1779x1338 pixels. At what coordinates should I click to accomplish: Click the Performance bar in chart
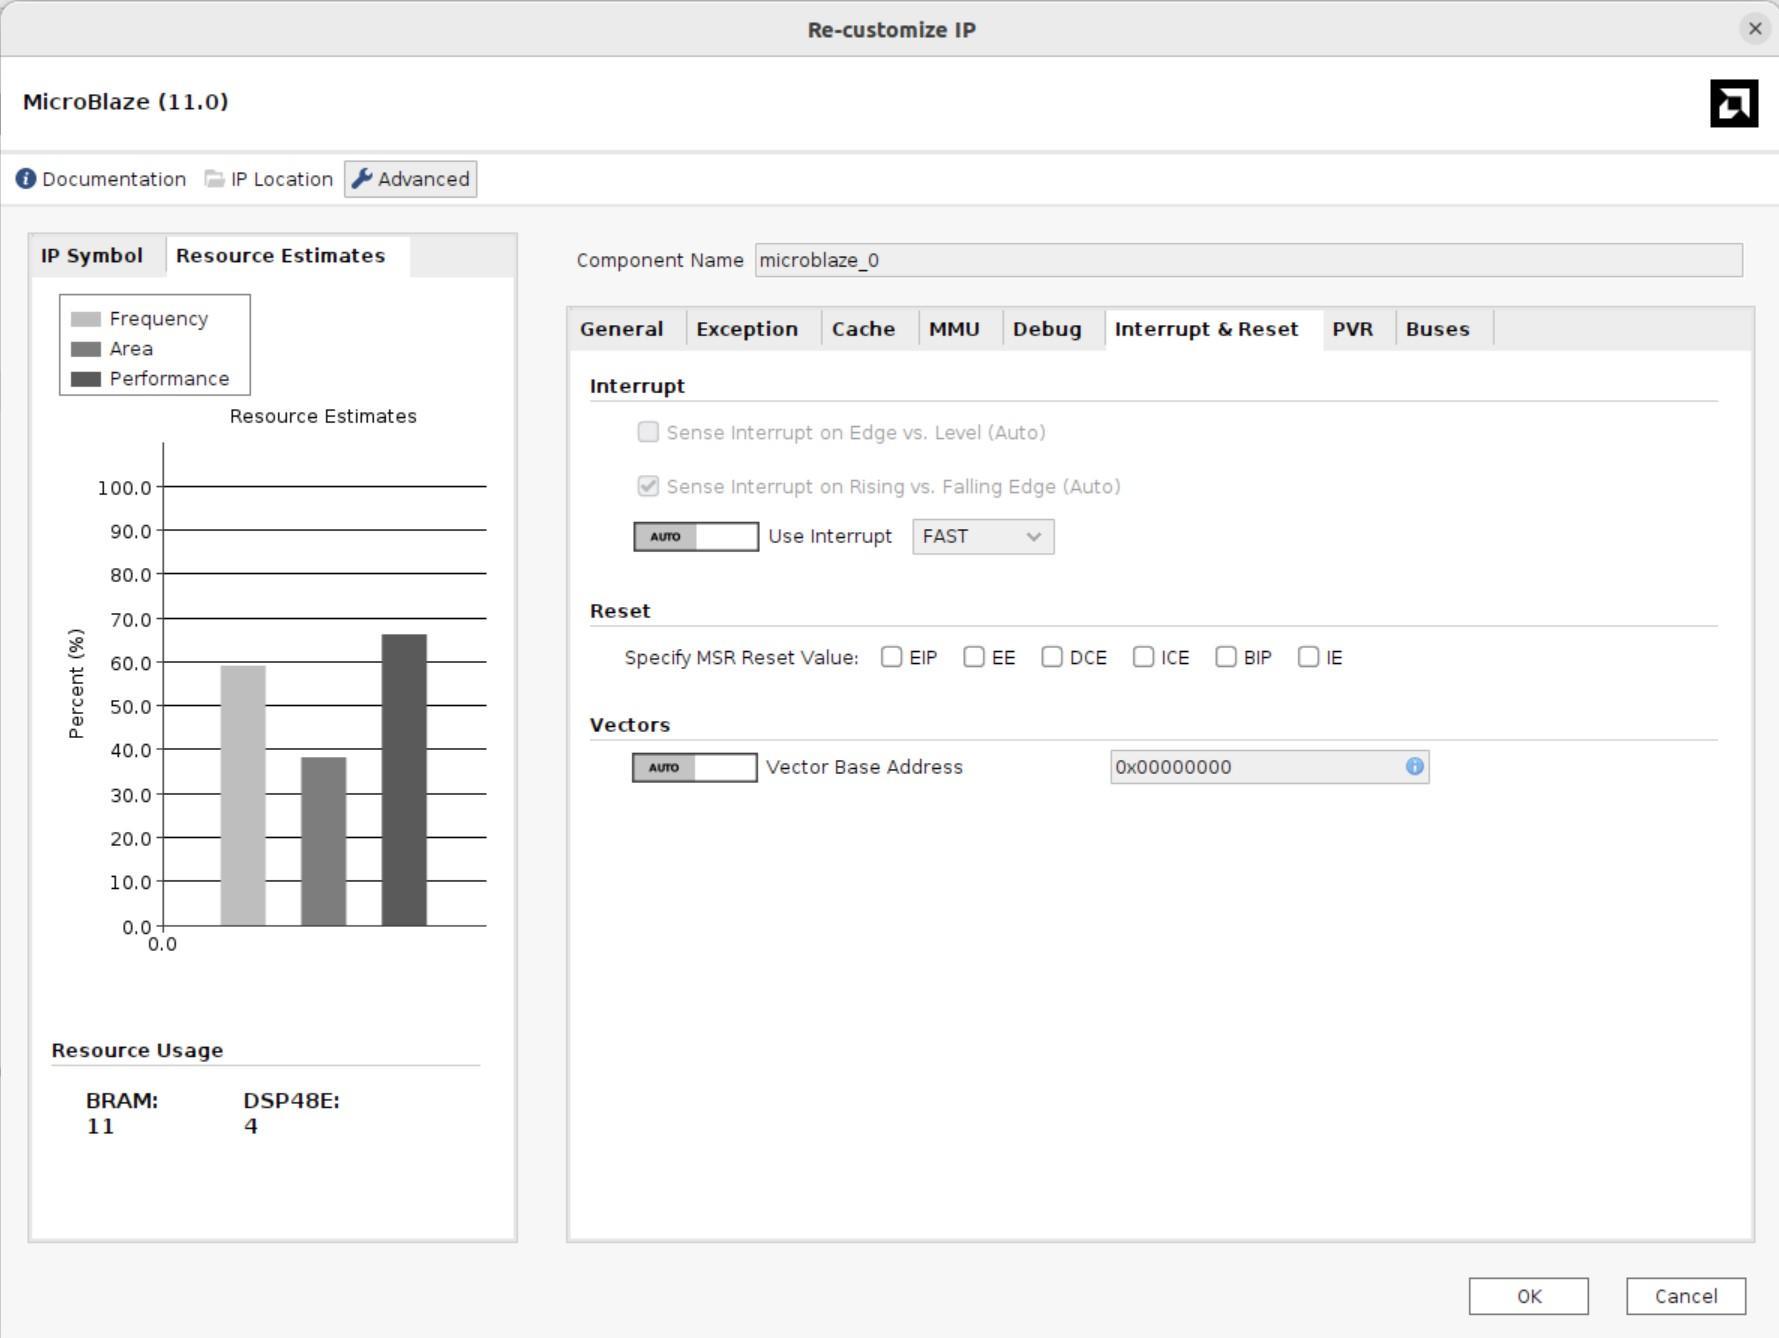(404, 780)
